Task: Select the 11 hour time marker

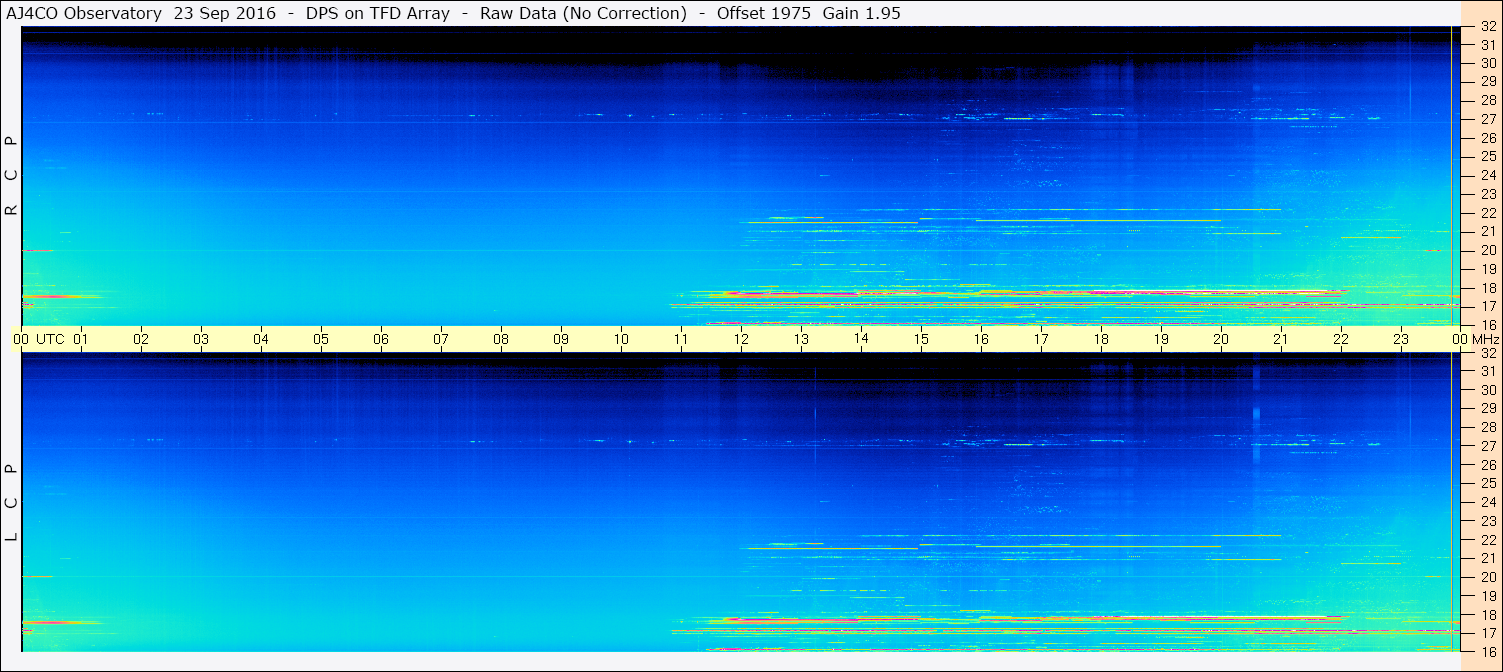Action: click(681, 339)
